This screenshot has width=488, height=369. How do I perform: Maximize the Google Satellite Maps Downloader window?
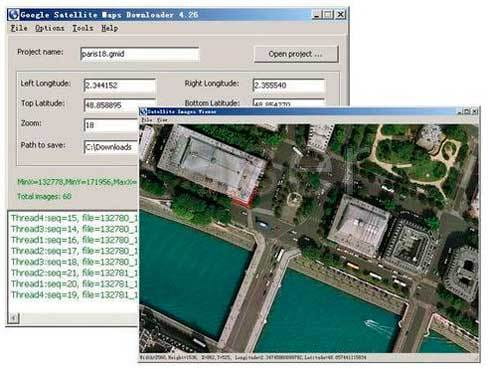(x=328, y=15)
